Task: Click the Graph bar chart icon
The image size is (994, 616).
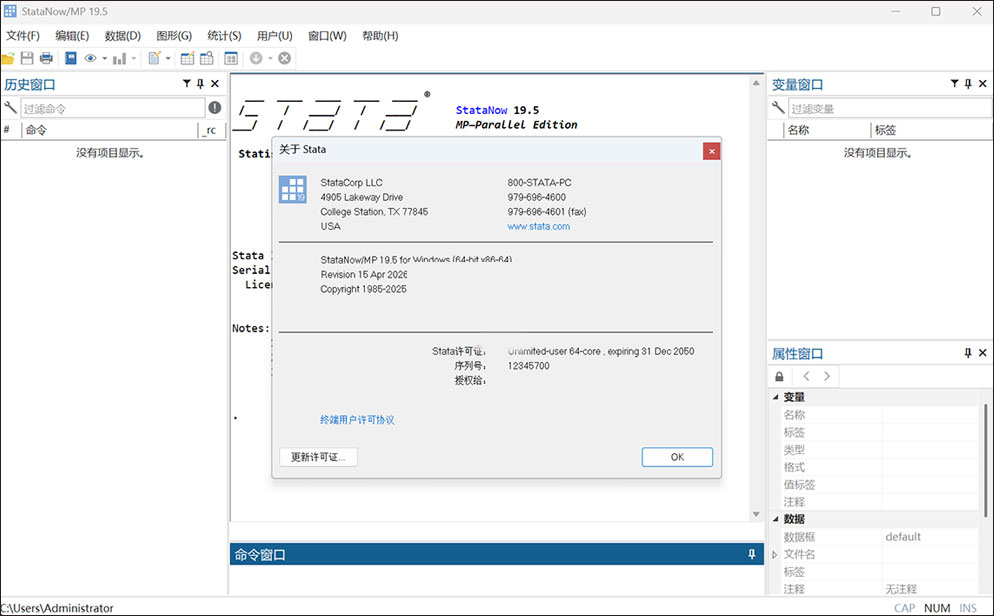Action: click(x=119, y=58)
